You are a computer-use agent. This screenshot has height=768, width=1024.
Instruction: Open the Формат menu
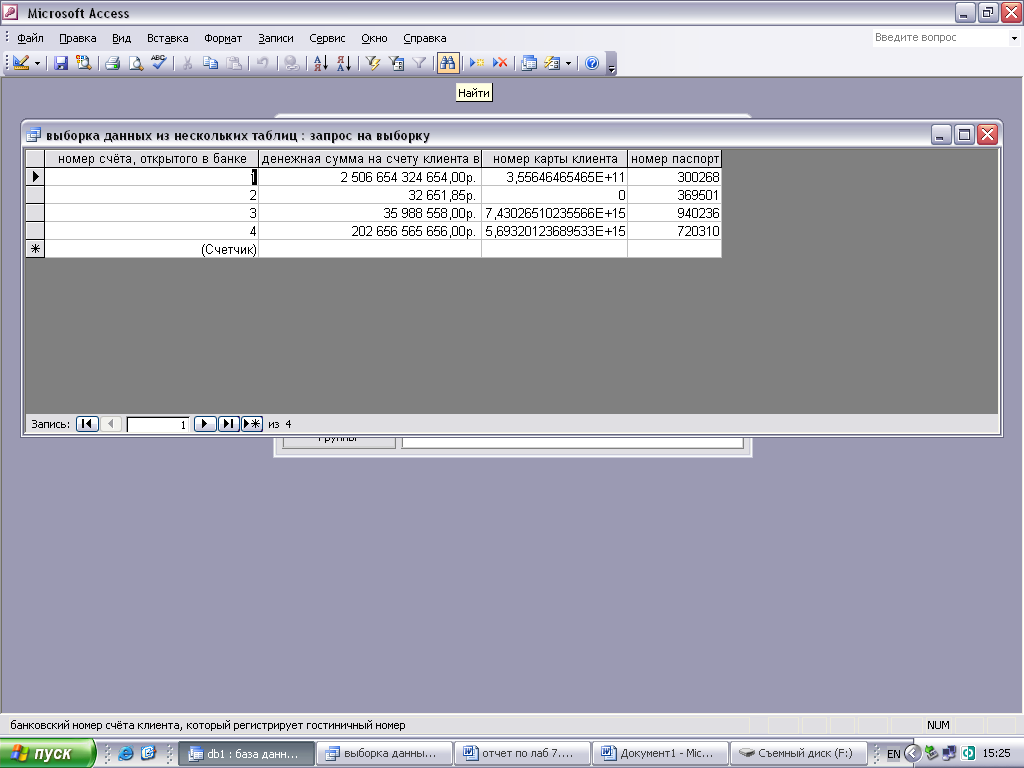click(x=223, y=38)
